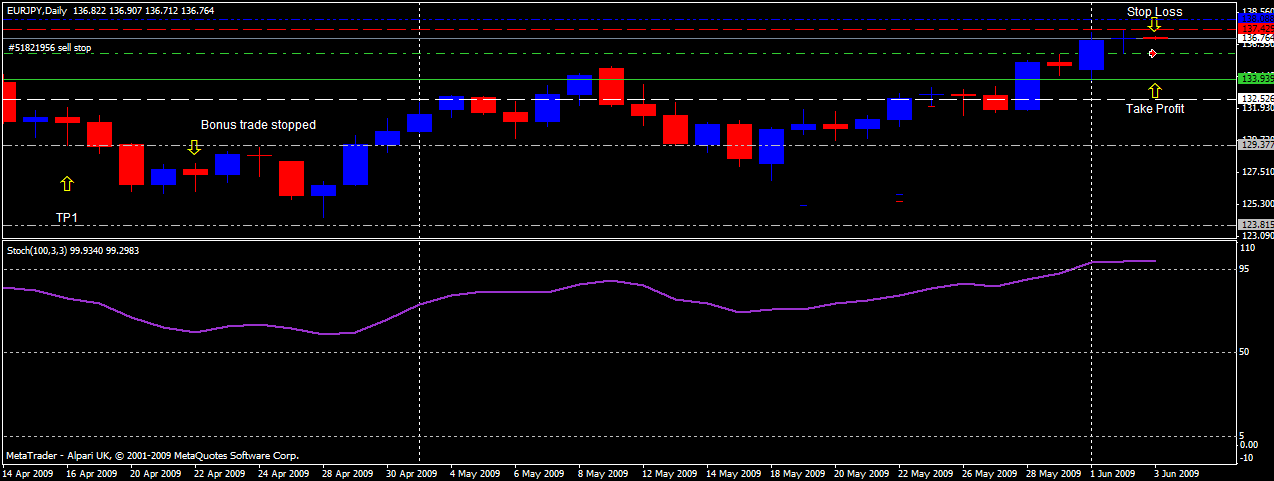Click the Take Profit text label
The height and width of the screenshot is (481, 1274).
point(1155,108)
